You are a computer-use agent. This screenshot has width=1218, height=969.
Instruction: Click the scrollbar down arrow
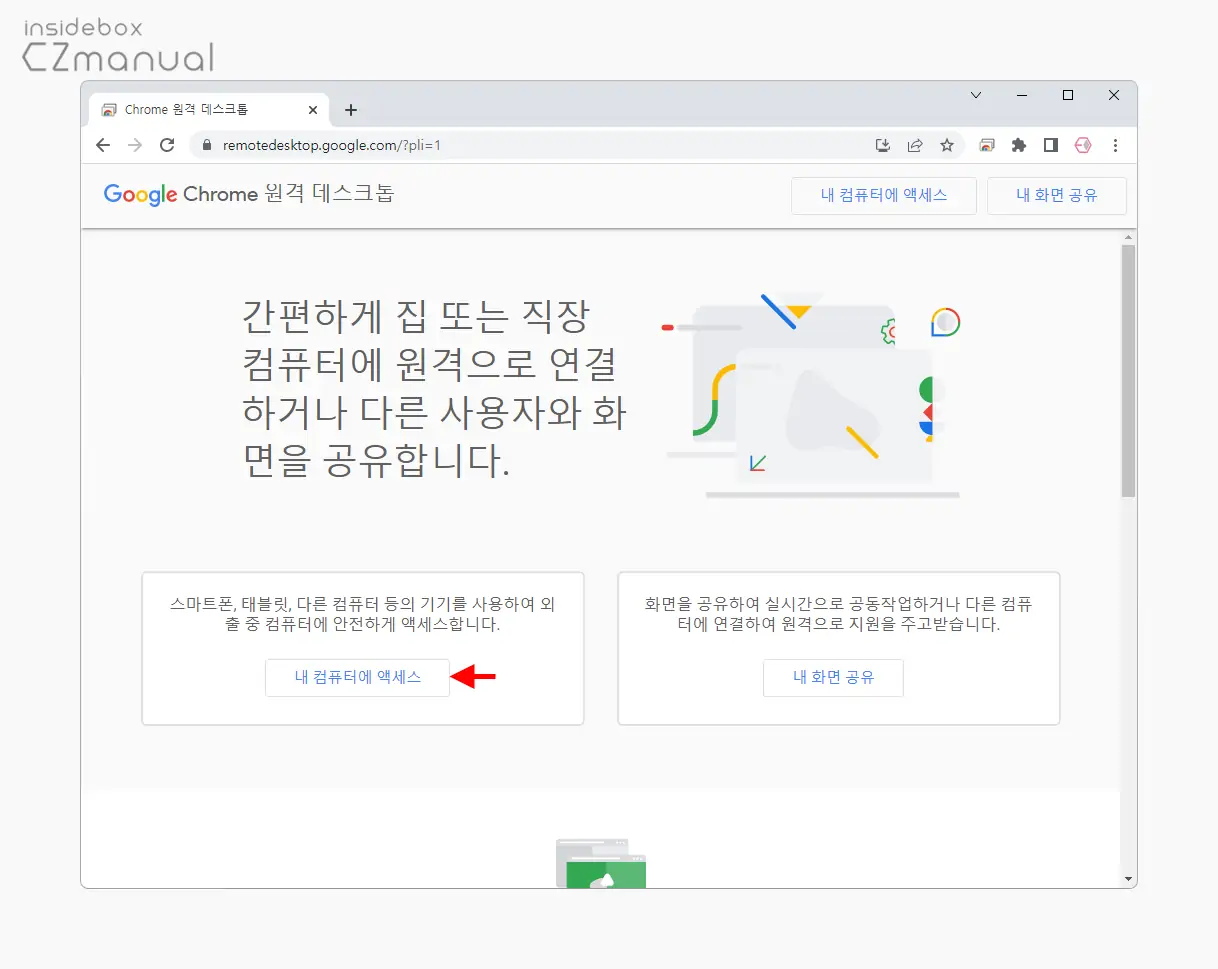click(1129, 879)
